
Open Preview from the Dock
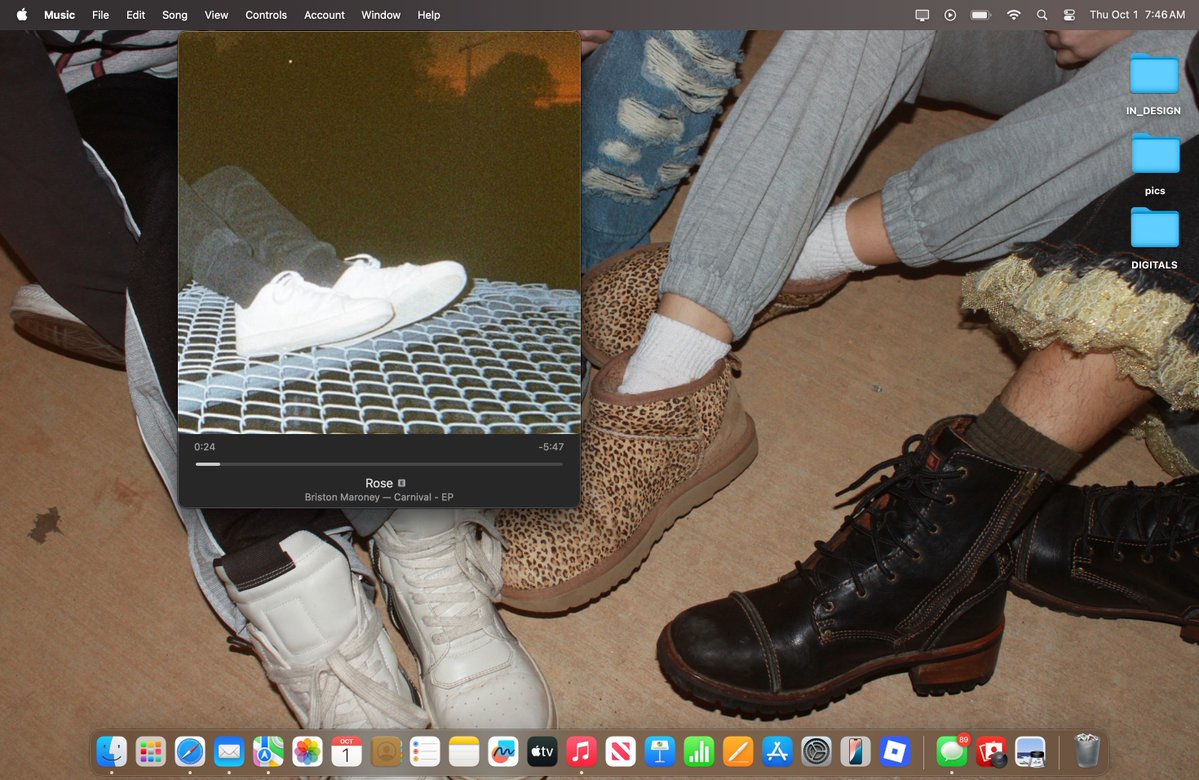click(1030, 752)
